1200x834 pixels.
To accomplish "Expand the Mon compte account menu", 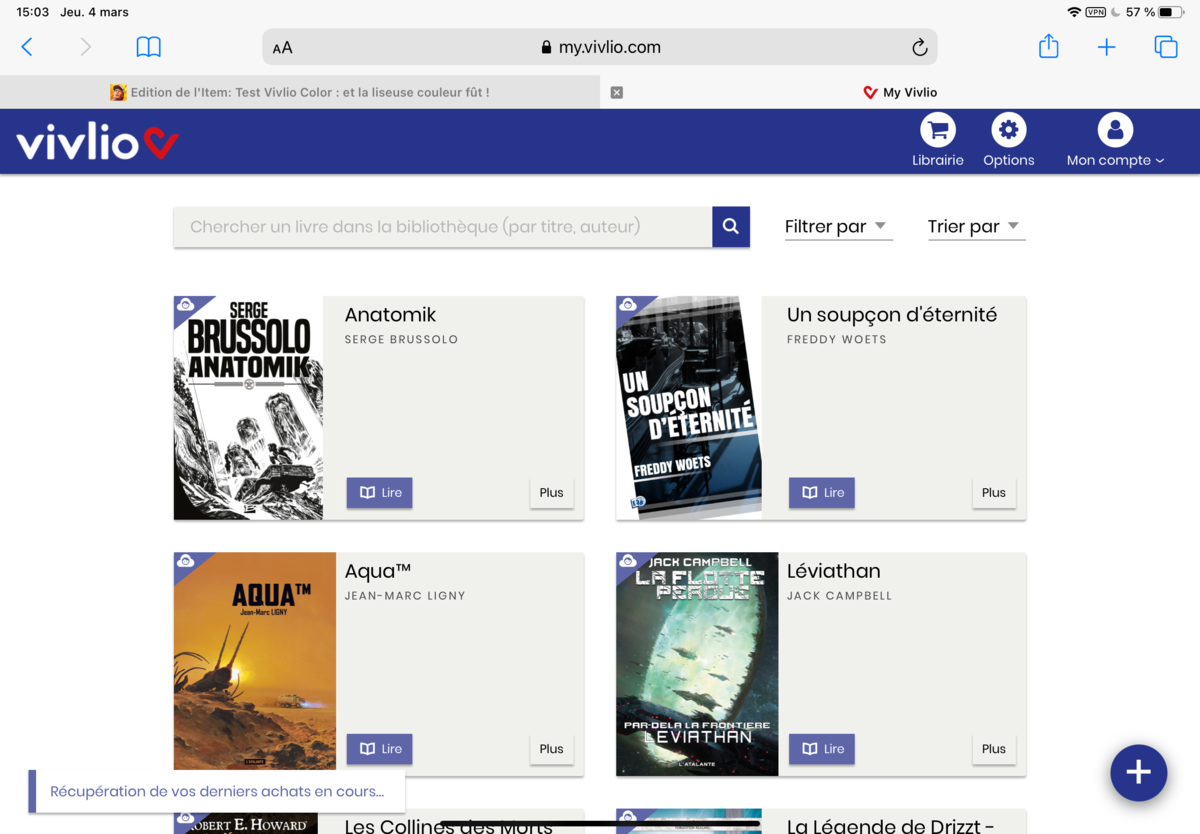I will click(x=1115, y=140).
